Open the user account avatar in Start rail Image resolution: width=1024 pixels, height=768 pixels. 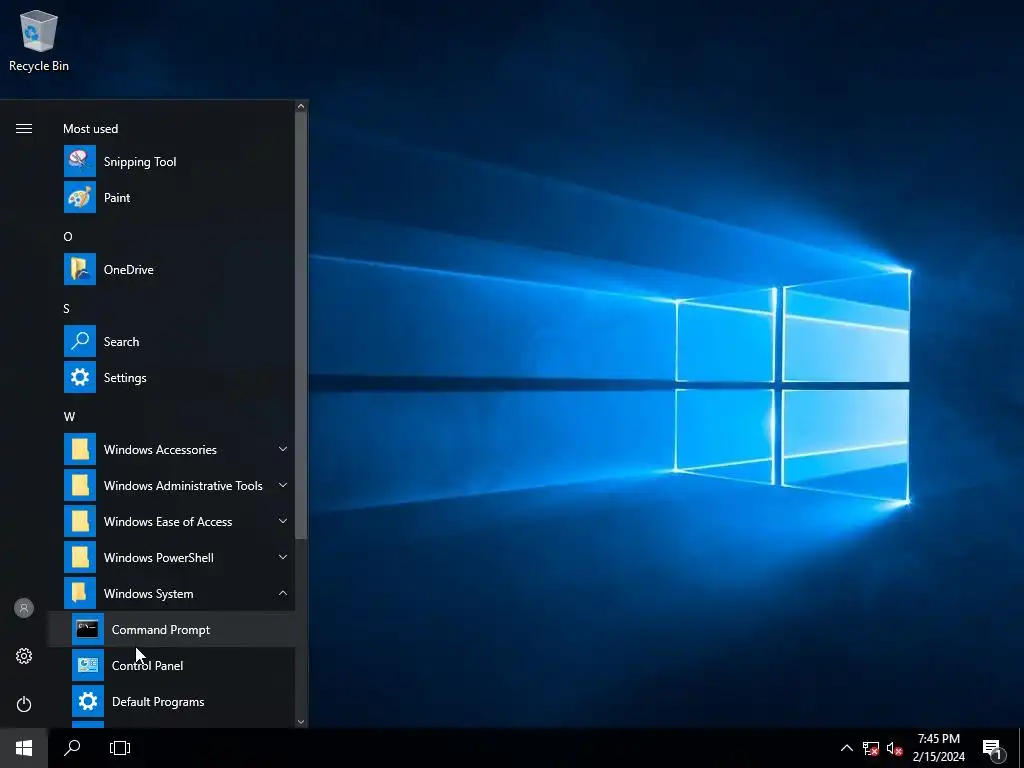[24, 608]
